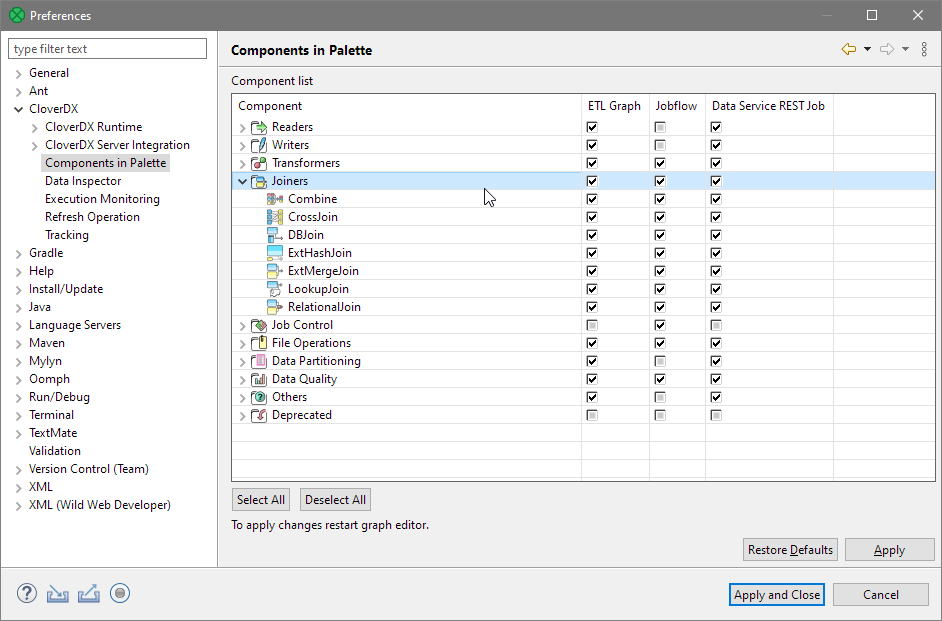
Task: Collapse the Joiners category
Action: coord(241,180)
